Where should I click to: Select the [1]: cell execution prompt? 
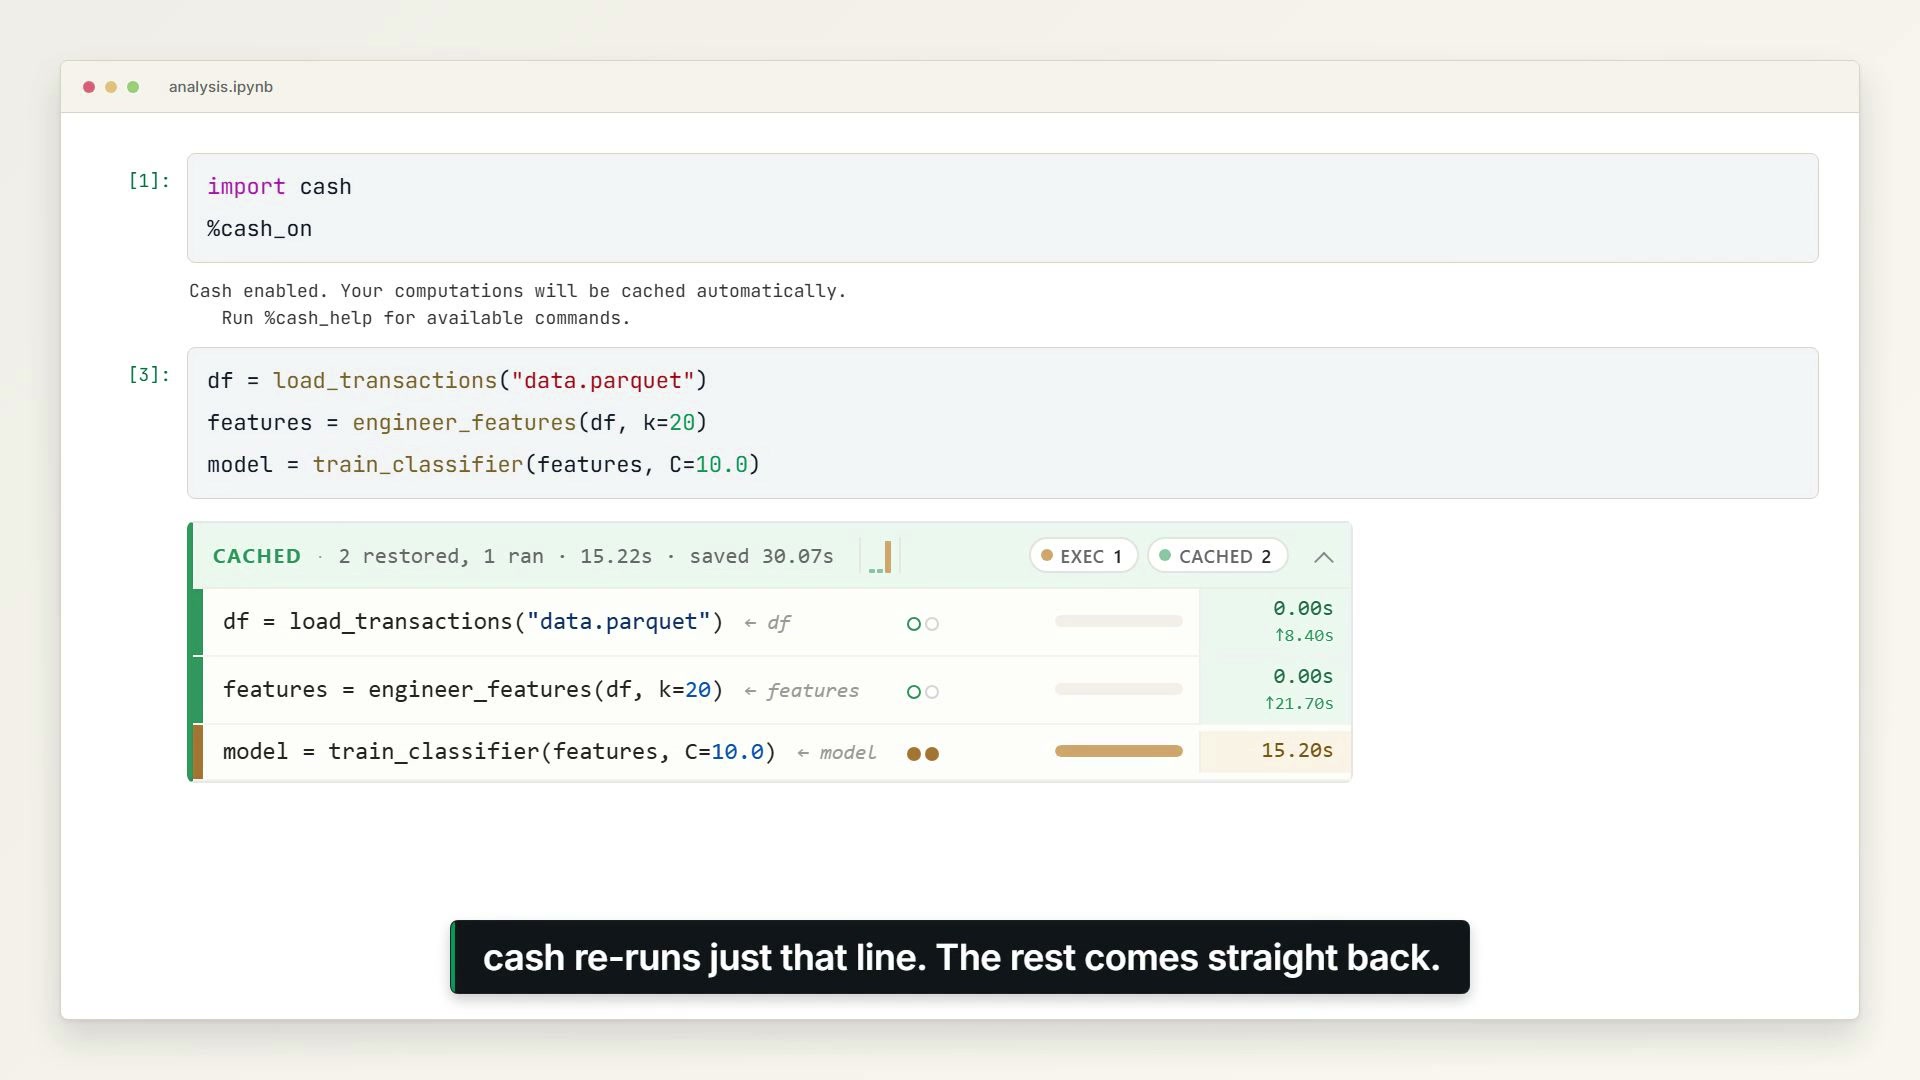click(149, 181)
